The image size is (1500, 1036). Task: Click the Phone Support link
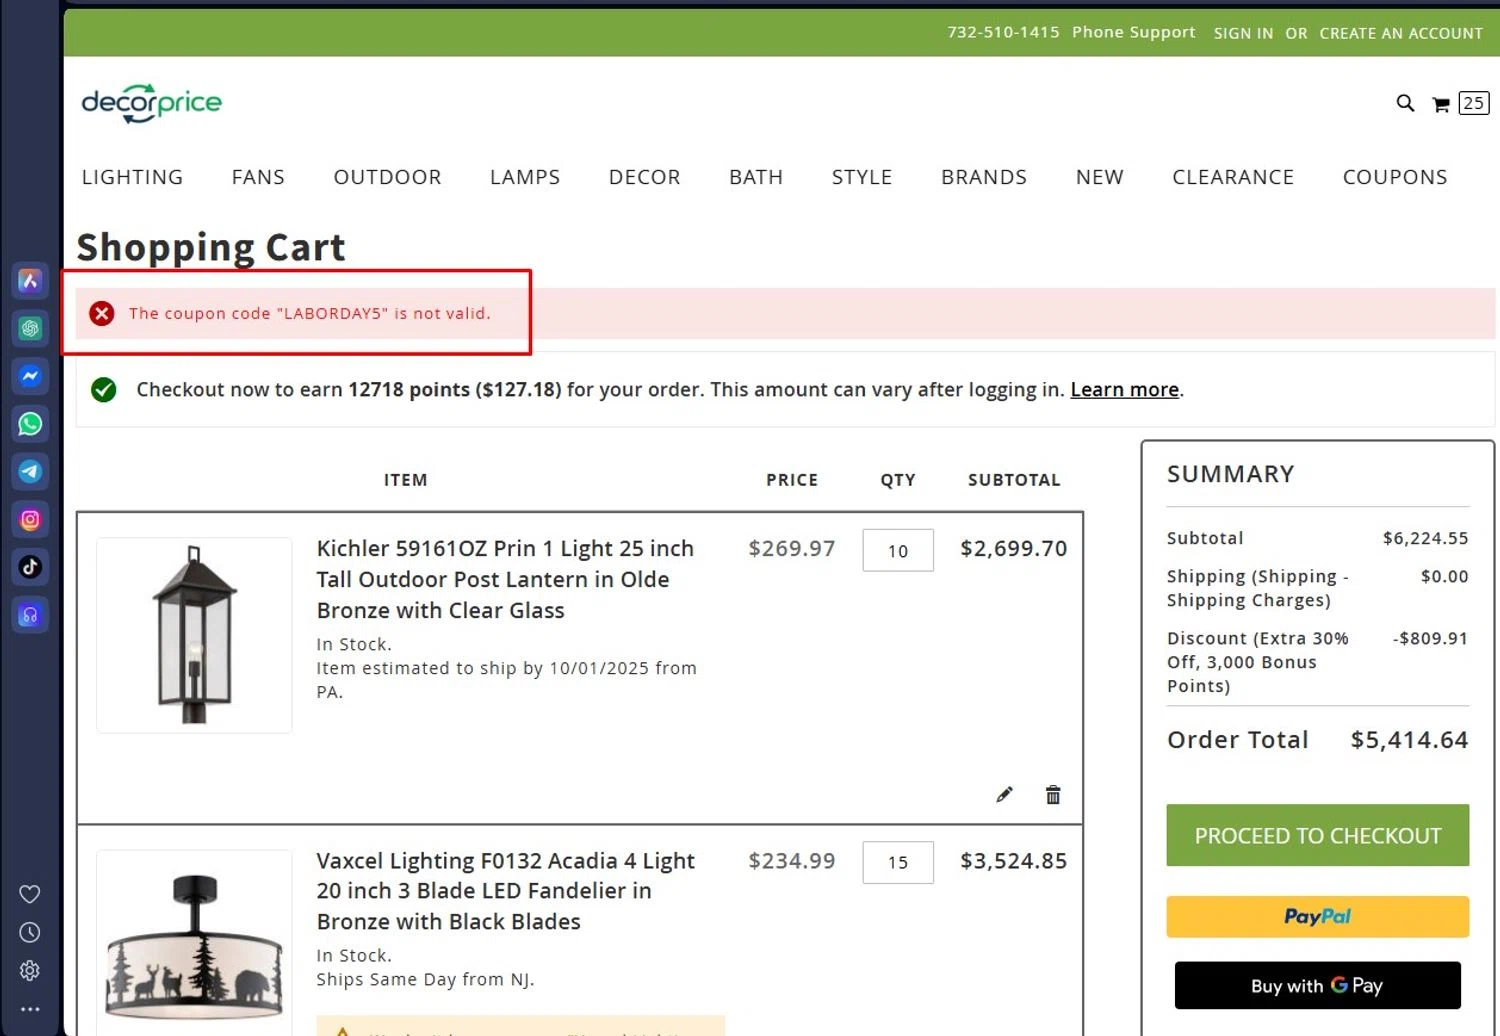1134,32
